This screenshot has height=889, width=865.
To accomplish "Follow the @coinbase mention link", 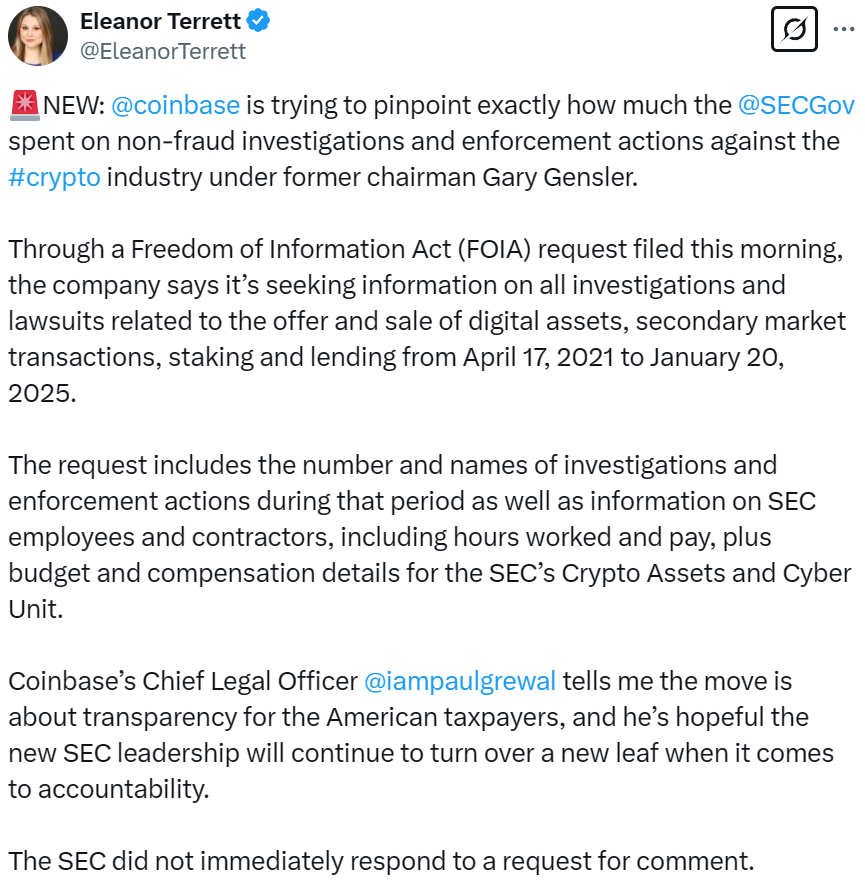I will [x=175, y=104].
